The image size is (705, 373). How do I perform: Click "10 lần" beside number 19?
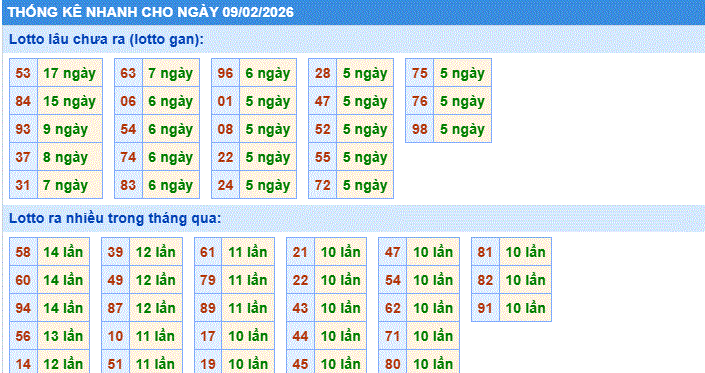coord(248,362)
